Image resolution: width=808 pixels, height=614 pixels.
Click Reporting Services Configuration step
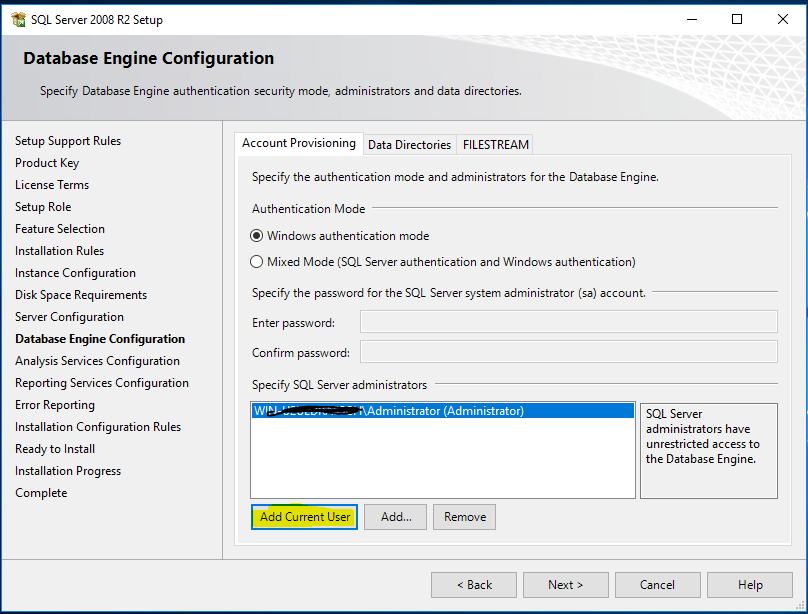tap(102, 383)
